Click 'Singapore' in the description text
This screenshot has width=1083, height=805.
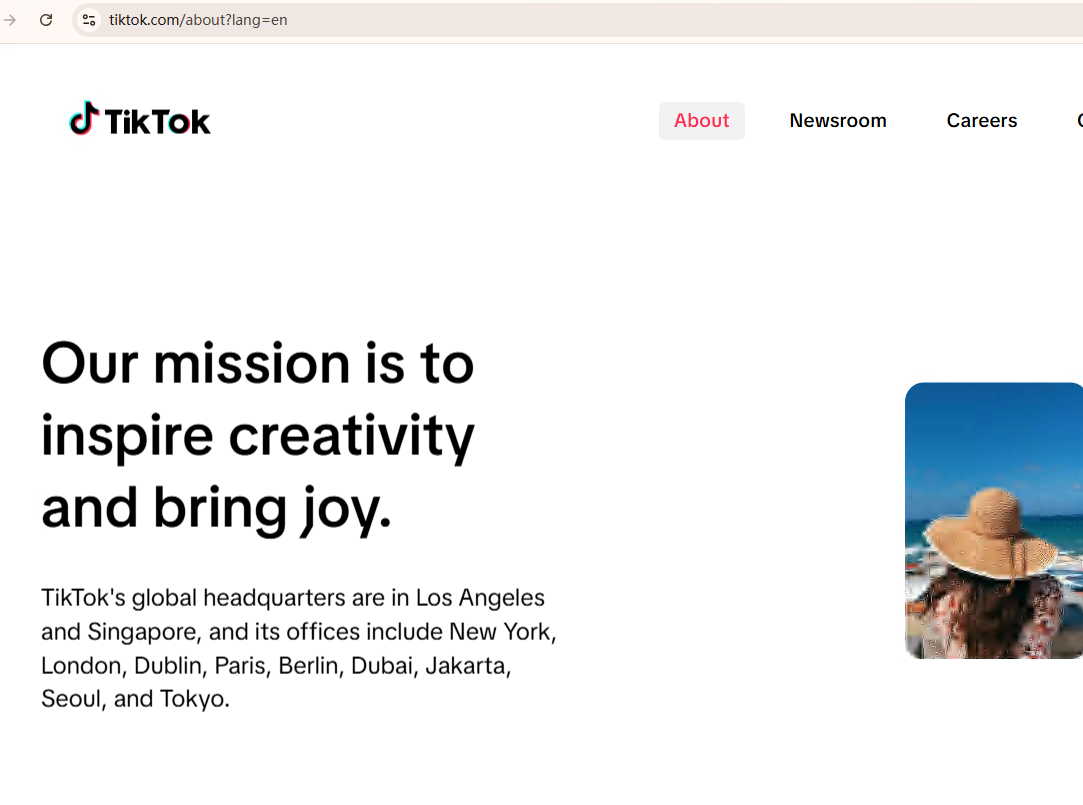click(144, 632)
